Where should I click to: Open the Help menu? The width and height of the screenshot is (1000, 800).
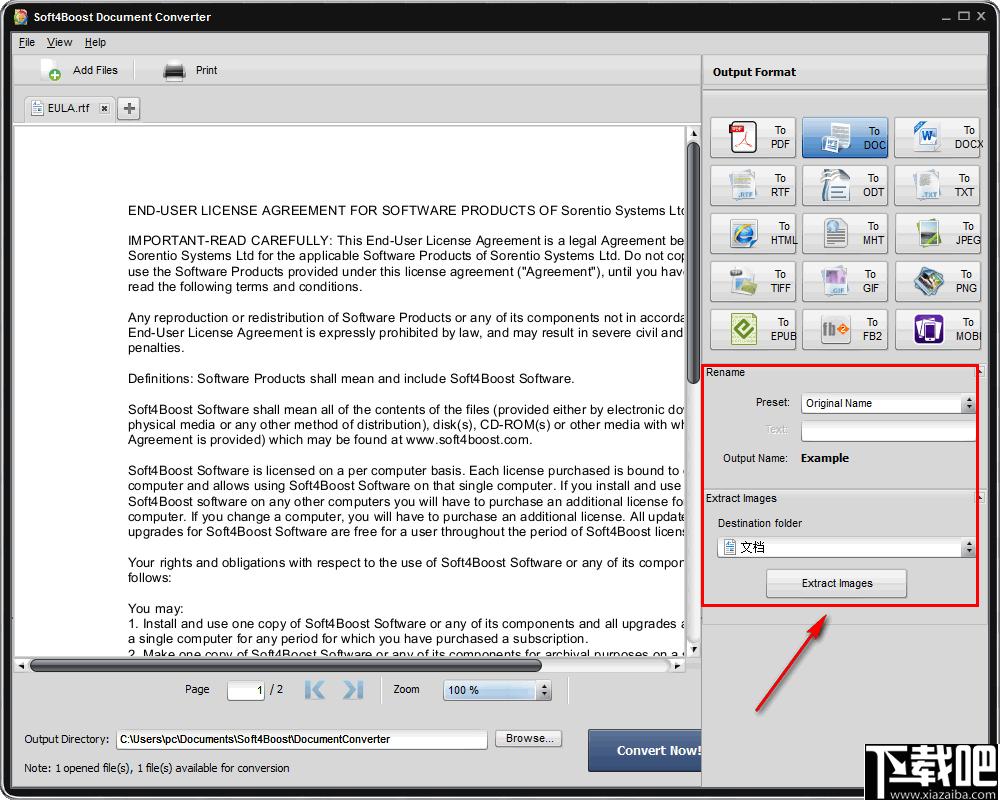[95, 42]
